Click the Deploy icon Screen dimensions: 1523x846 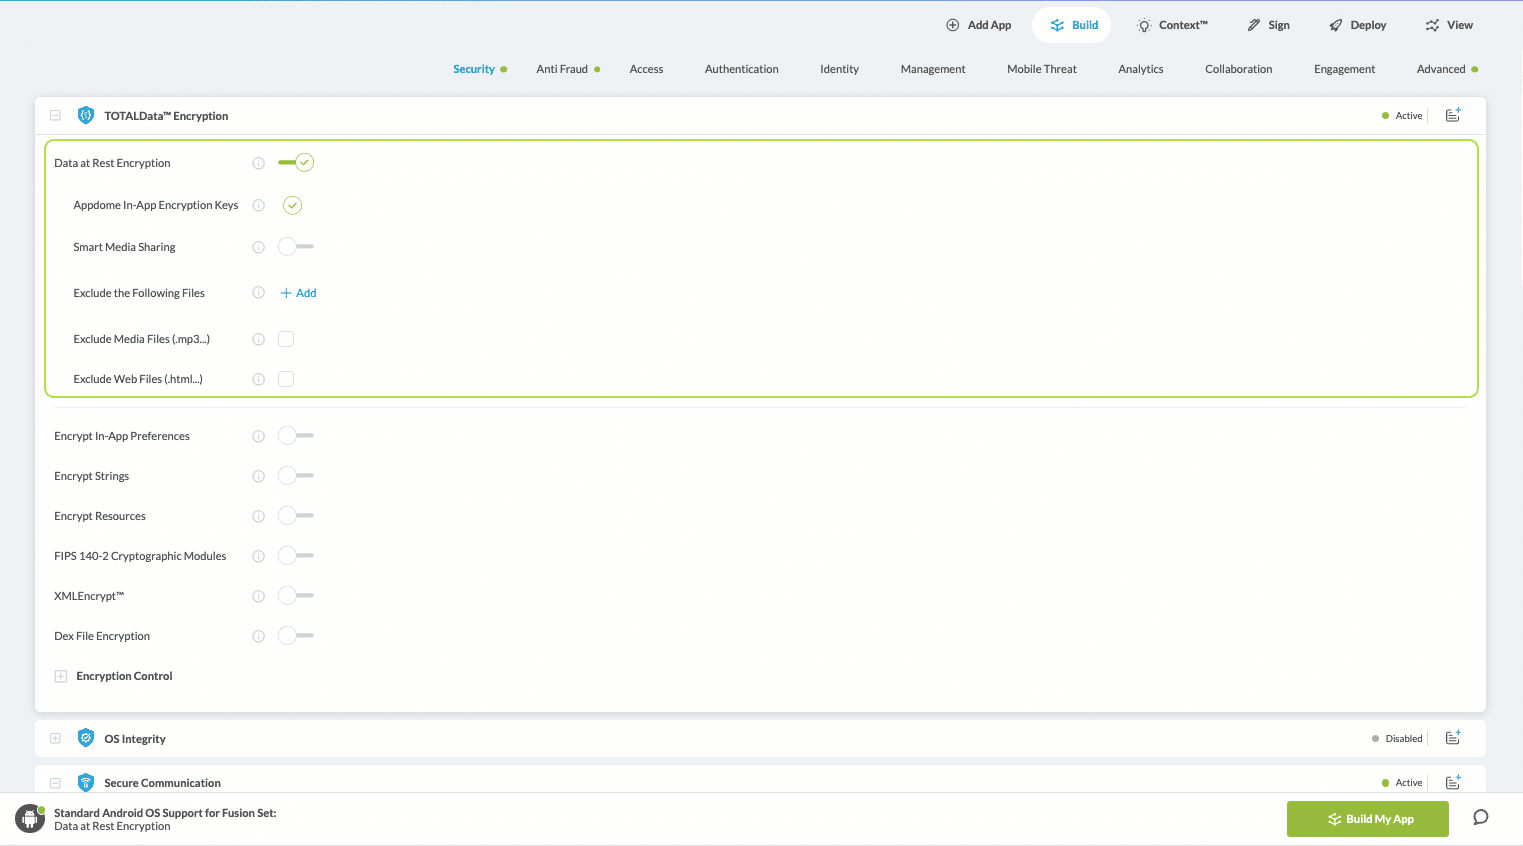[x=1334, y=24]
